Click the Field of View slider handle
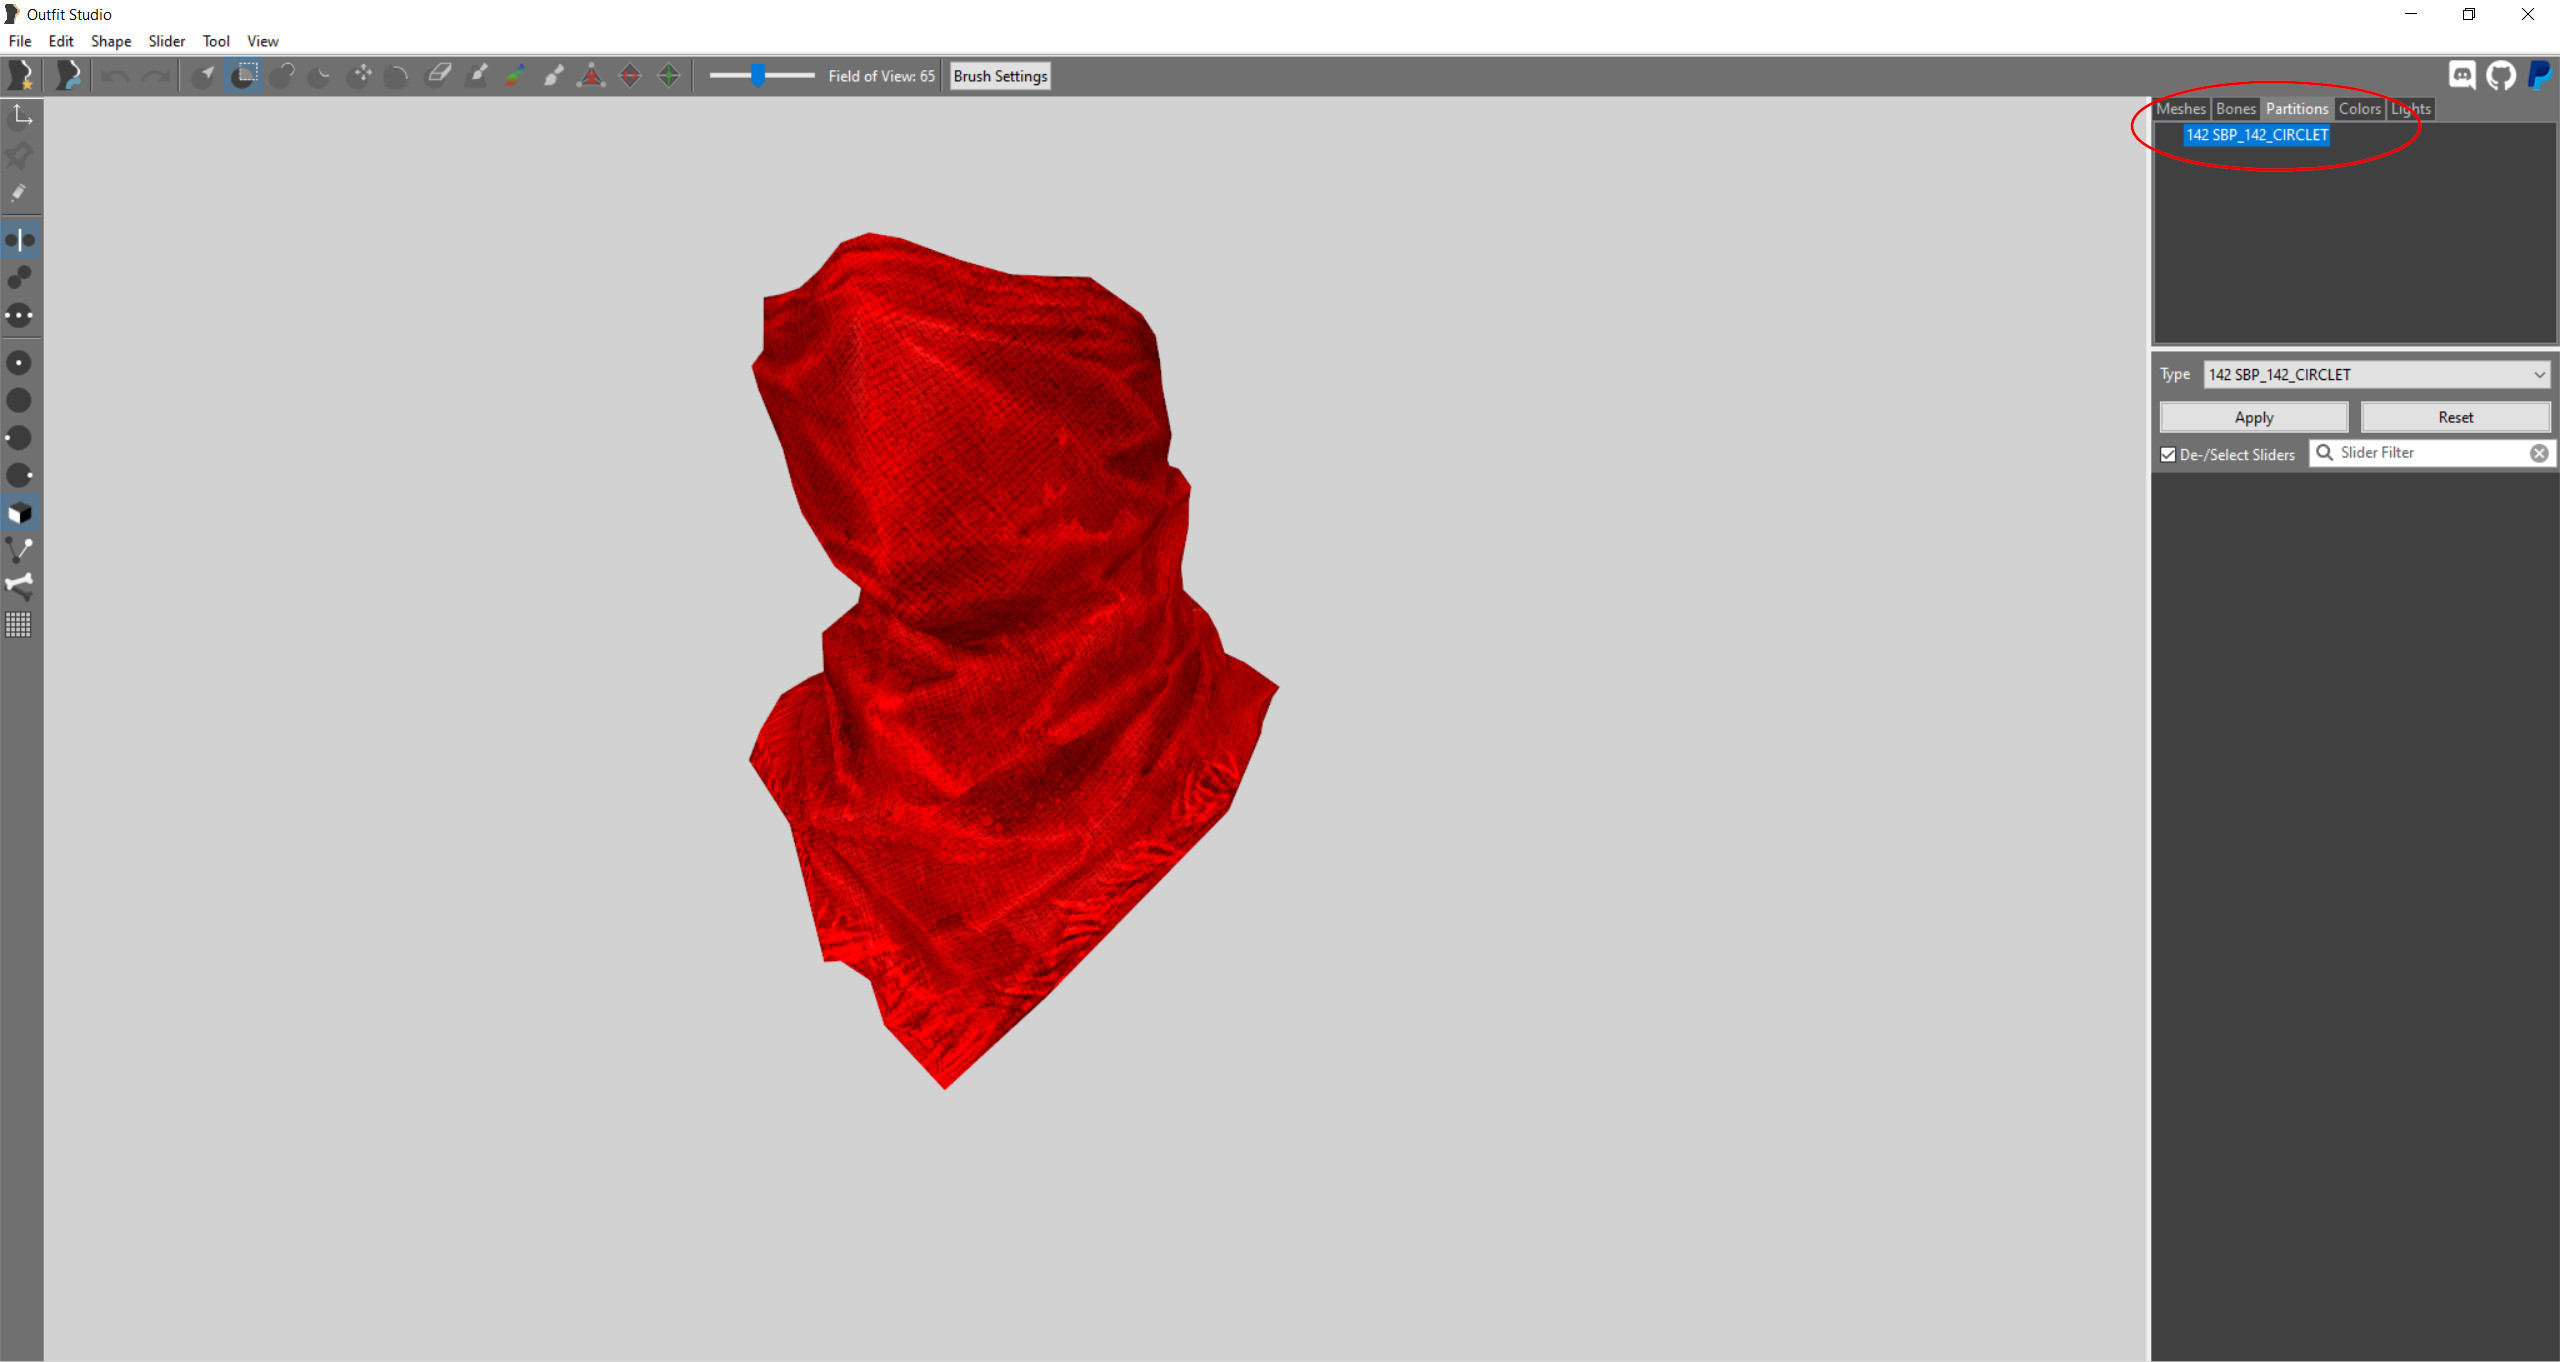Image resolution: width=2560 pixels, height=1362 pixels. tap(758, 75)
